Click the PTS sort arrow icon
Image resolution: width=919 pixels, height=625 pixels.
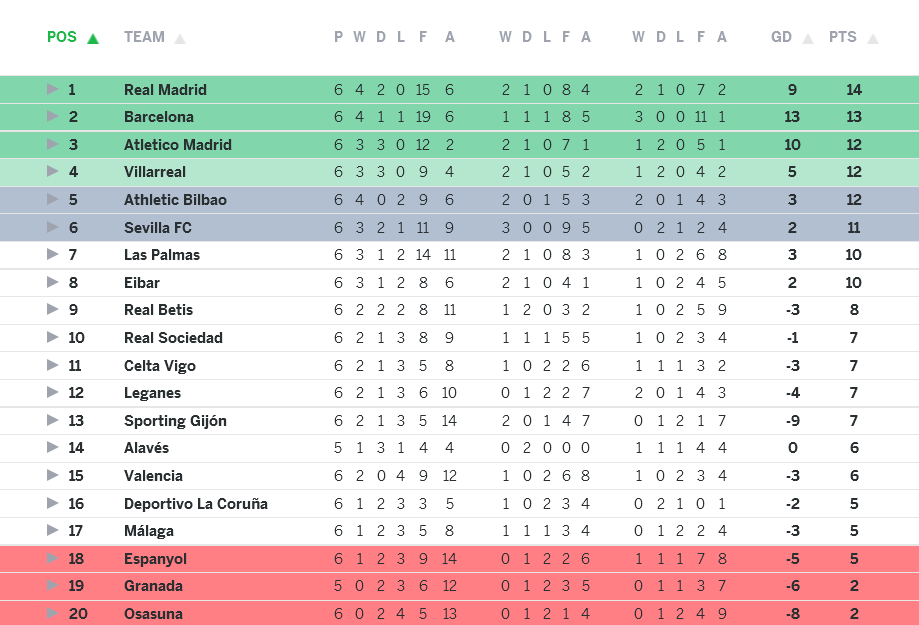point(873,39)
